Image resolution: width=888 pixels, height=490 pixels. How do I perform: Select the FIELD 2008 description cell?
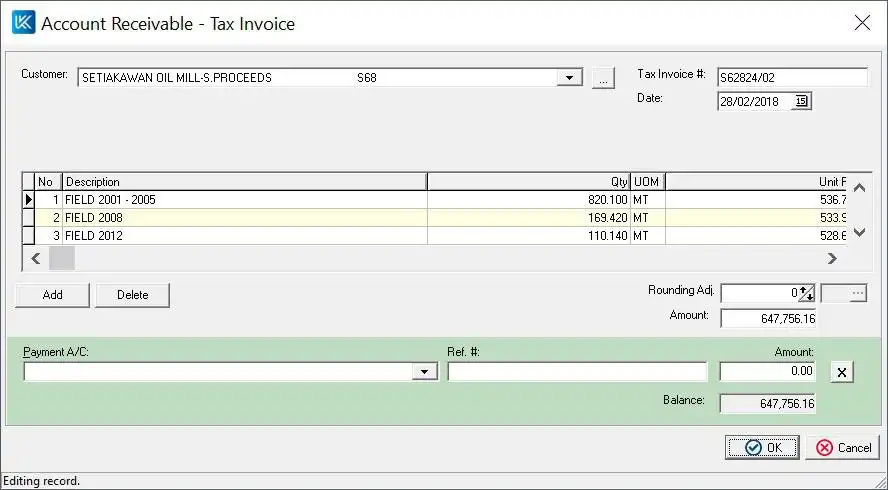[x=245, y=218]
